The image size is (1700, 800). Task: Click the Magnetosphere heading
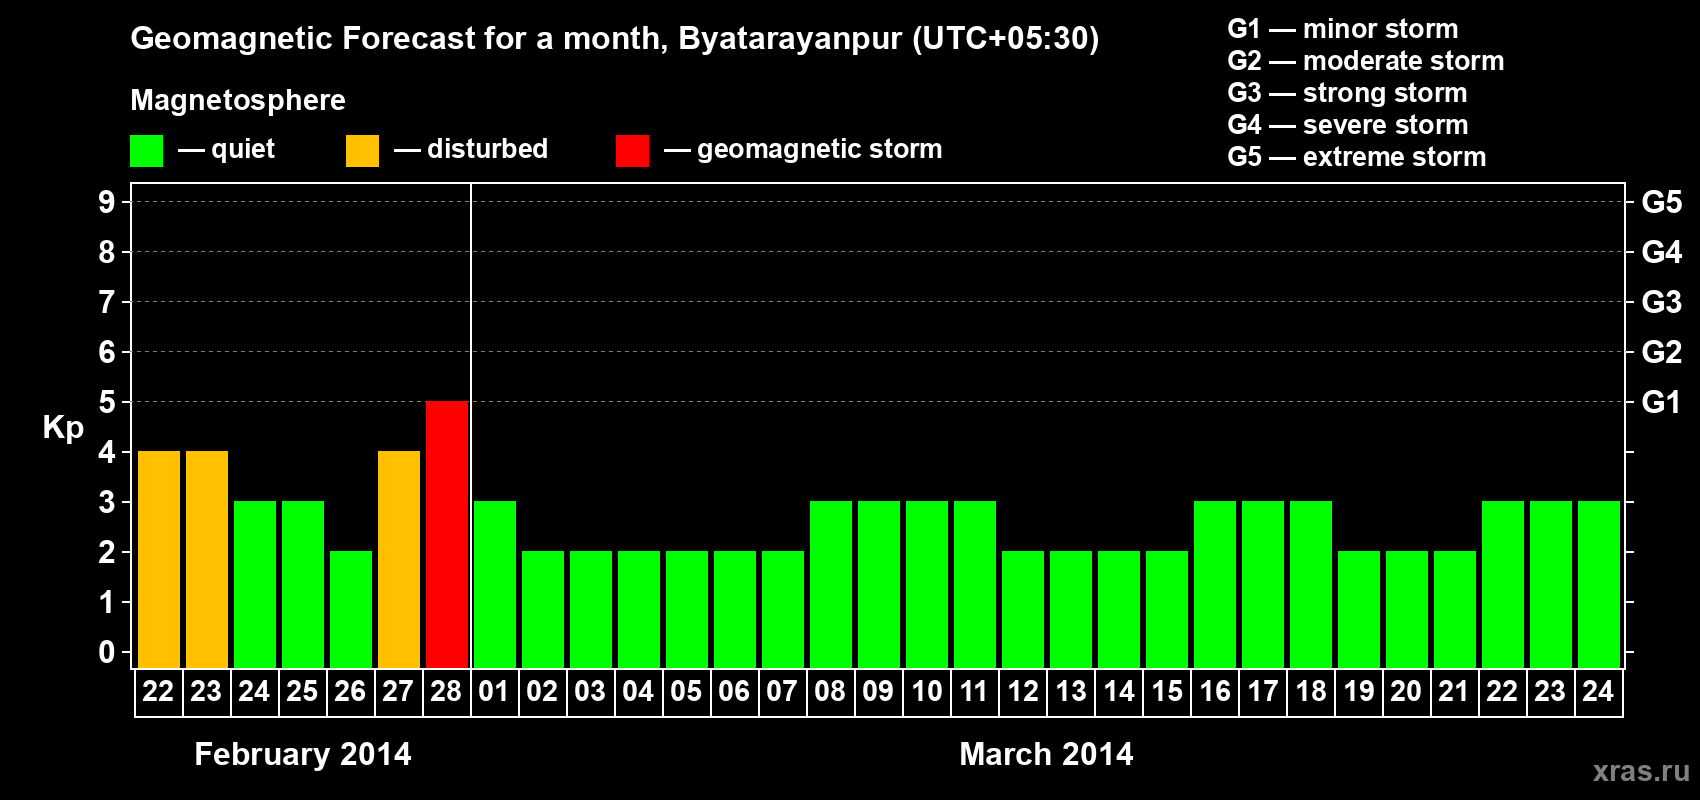pos(238,100)
